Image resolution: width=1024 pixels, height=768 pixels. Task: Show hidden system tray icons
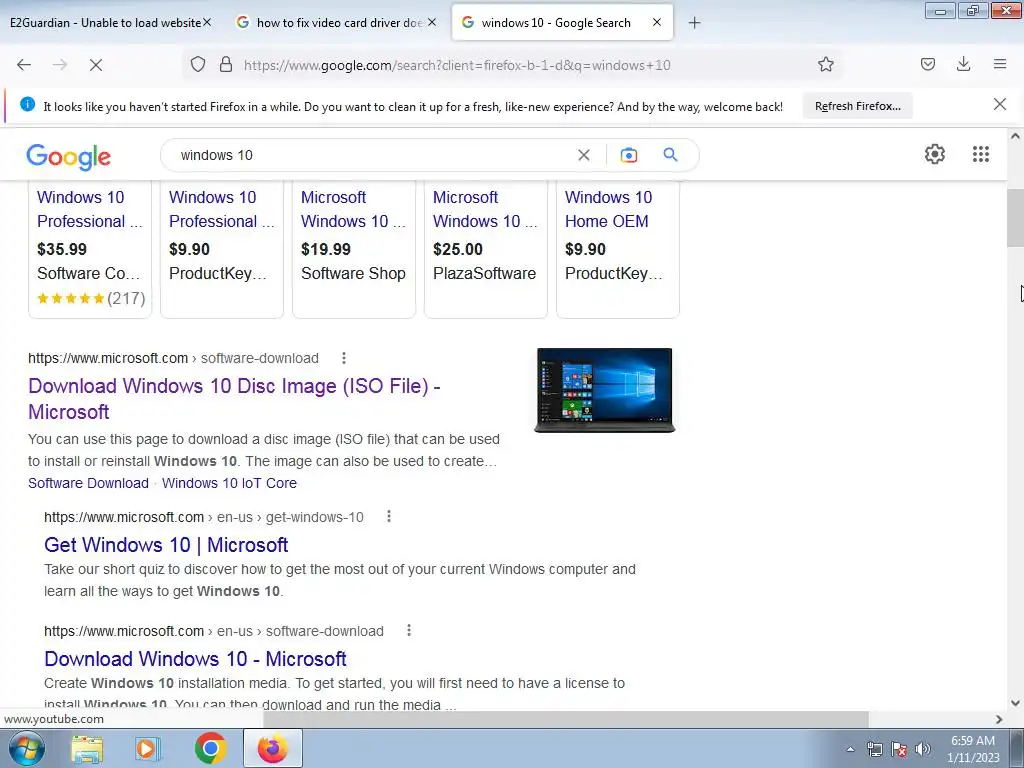pos(850,749)
